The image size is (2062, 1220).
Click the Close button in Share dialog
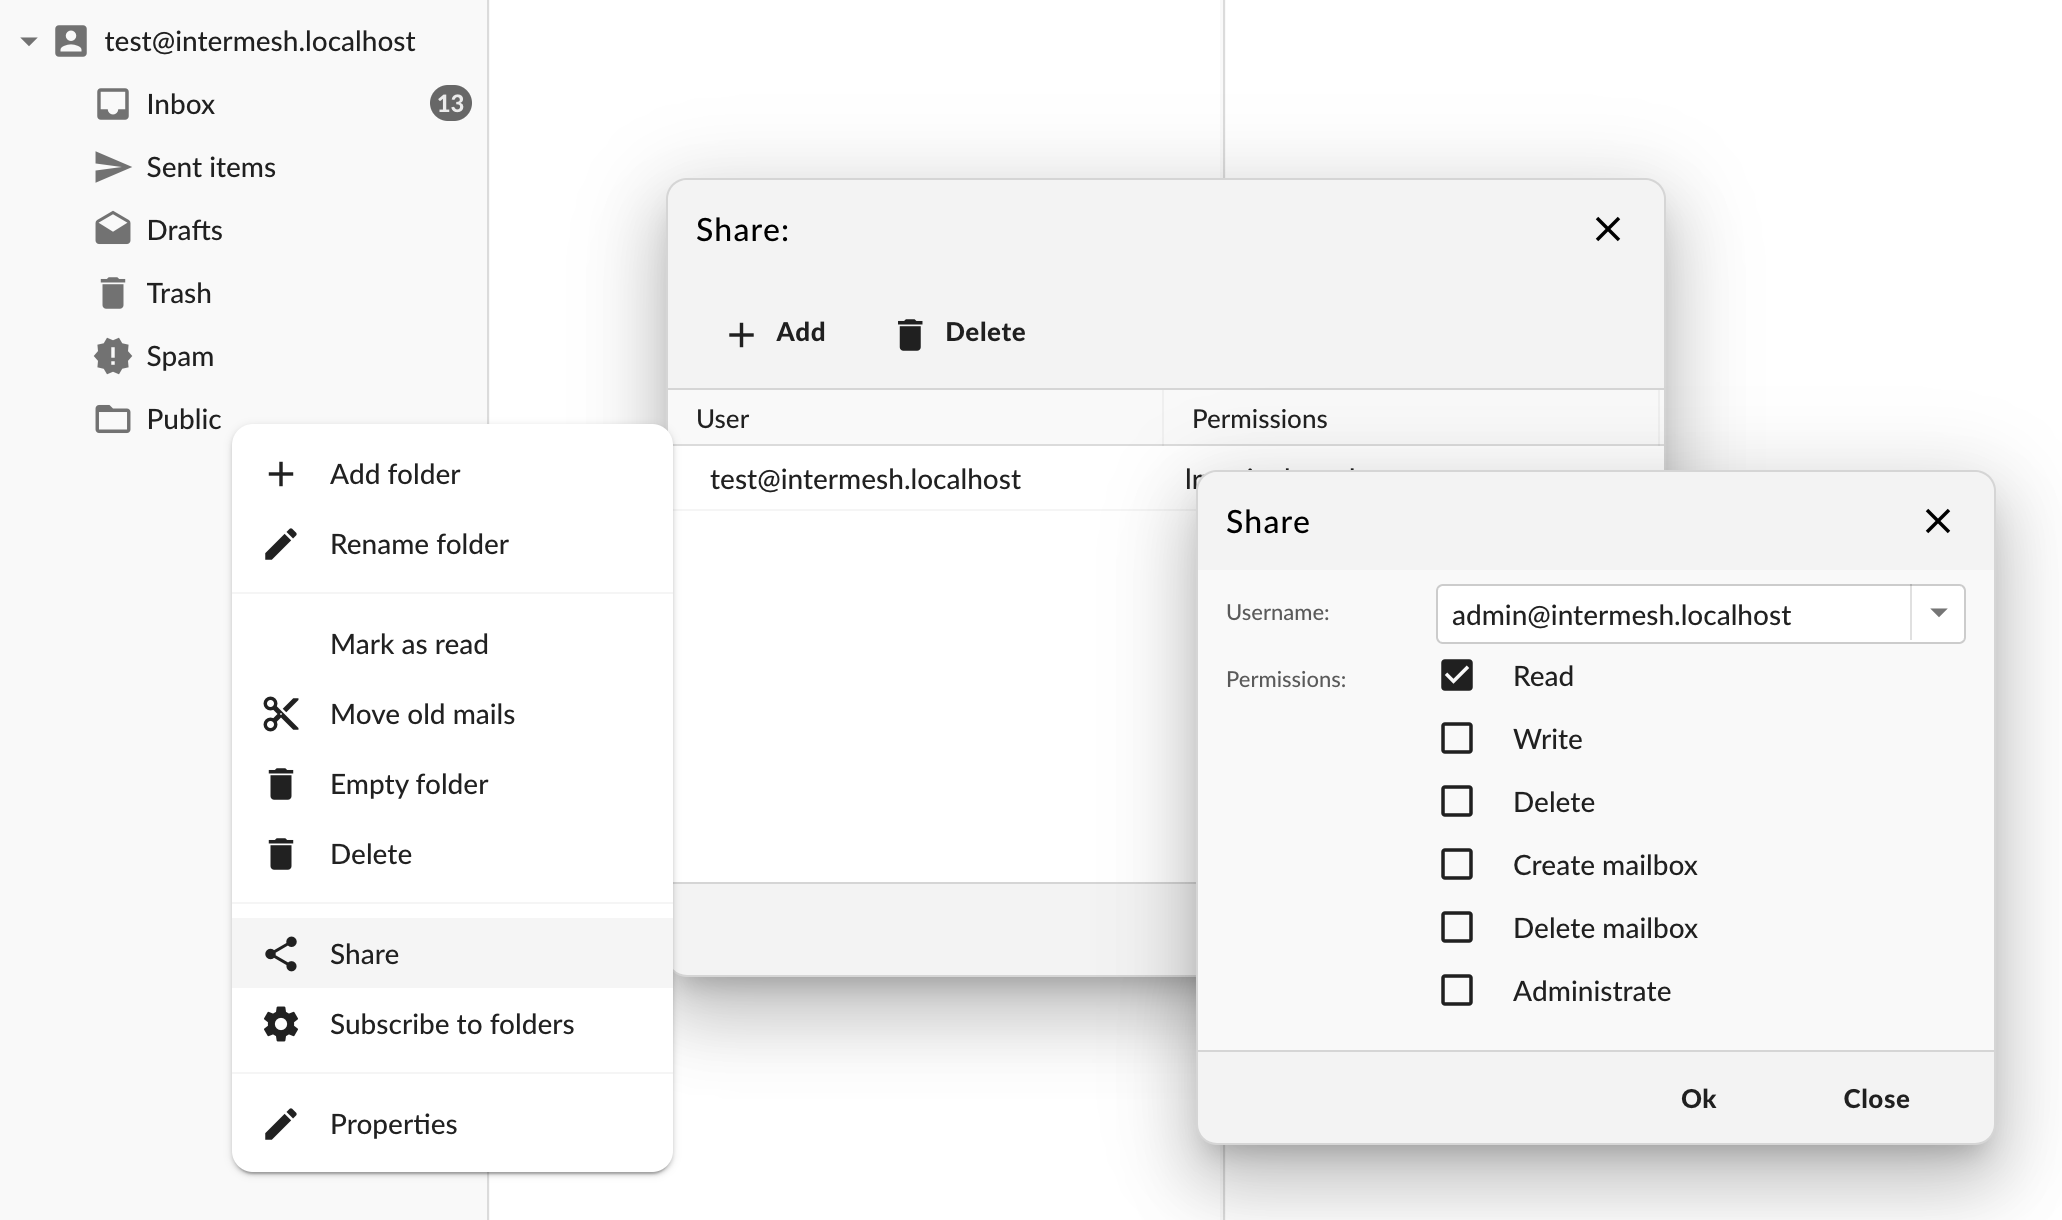point(1876,1099)
